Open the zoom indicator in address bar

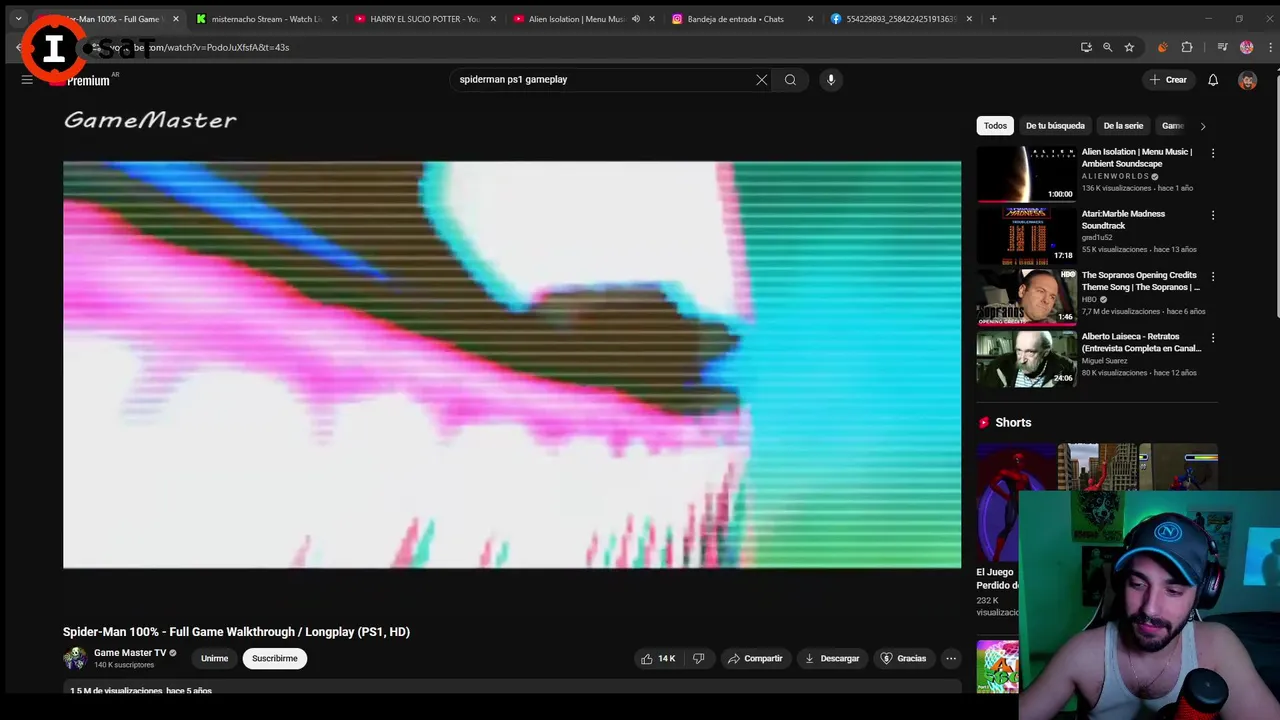1107,47
